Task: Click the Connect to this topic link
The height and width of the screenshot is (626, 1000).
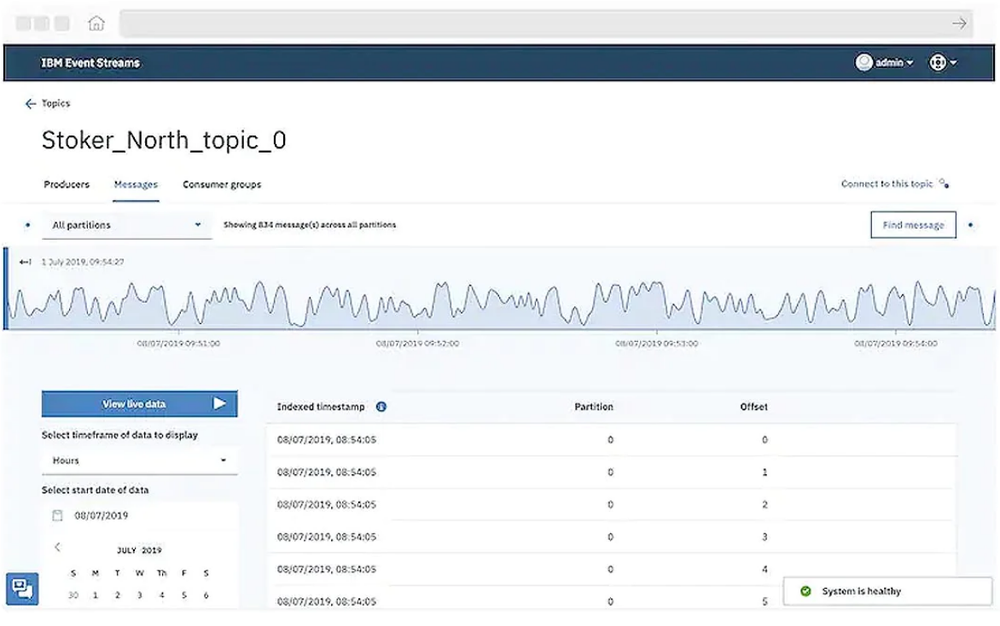Action: 886,184
